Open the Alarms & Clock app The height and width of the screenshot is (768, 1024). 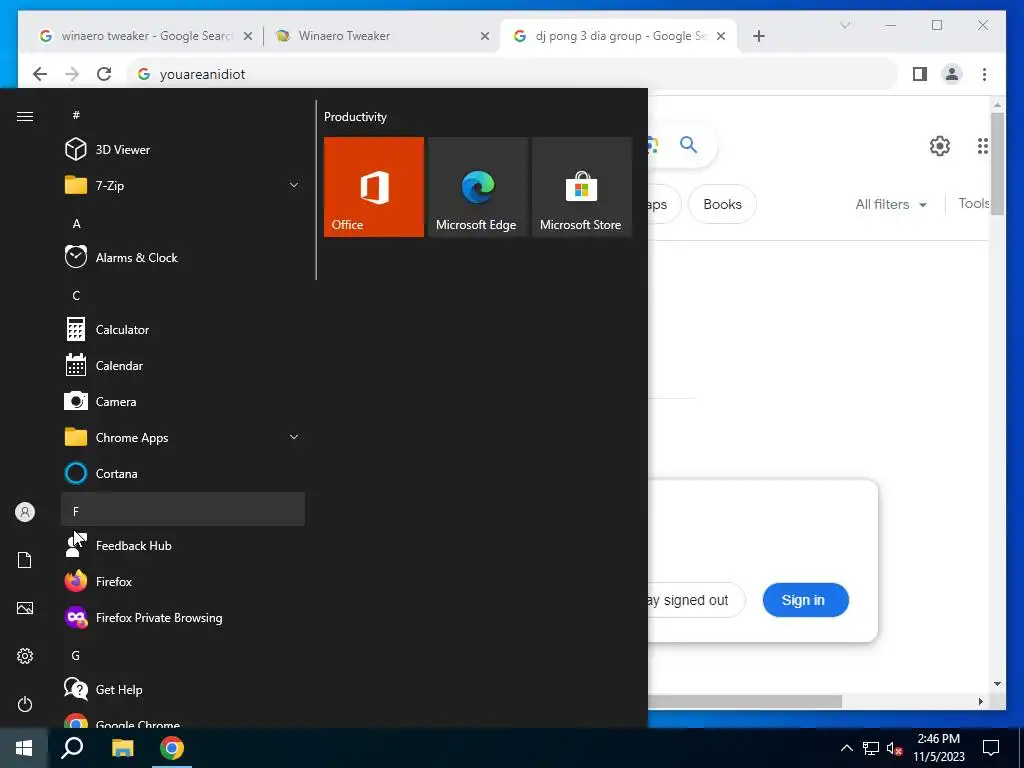coord(183,257)
